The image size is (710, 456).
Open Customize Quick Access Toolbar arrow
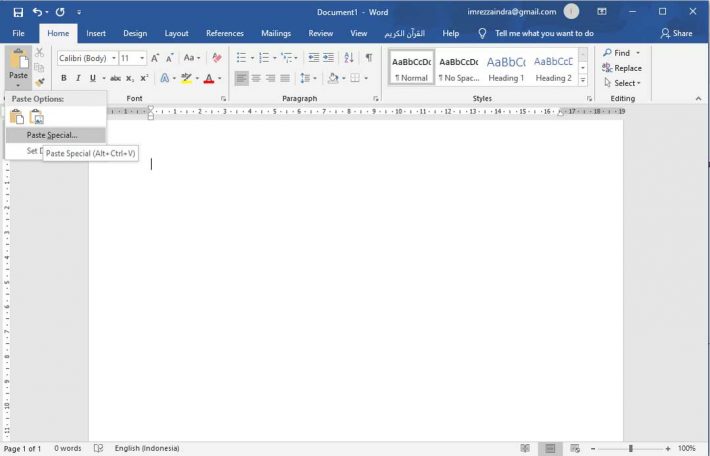pyautogui.click(x=79, y=13)
